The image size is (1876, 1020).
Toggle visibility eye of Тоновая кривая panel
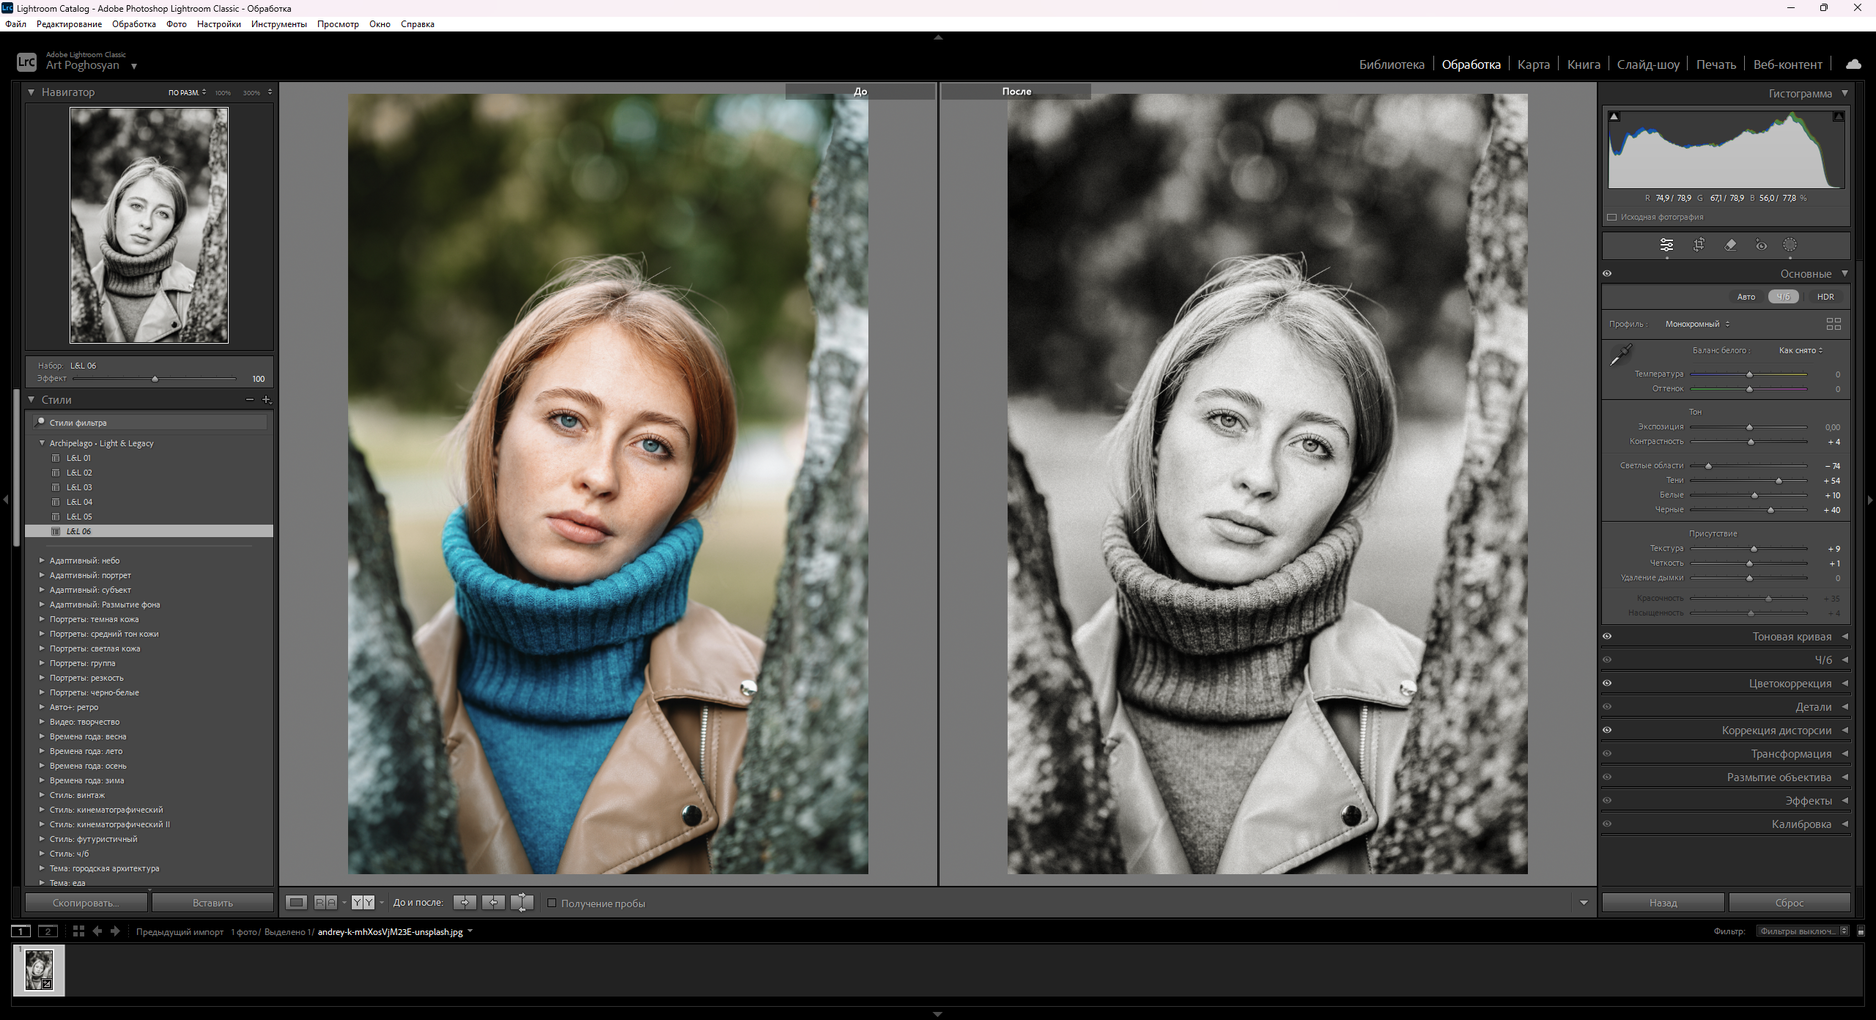(1607, 637)
